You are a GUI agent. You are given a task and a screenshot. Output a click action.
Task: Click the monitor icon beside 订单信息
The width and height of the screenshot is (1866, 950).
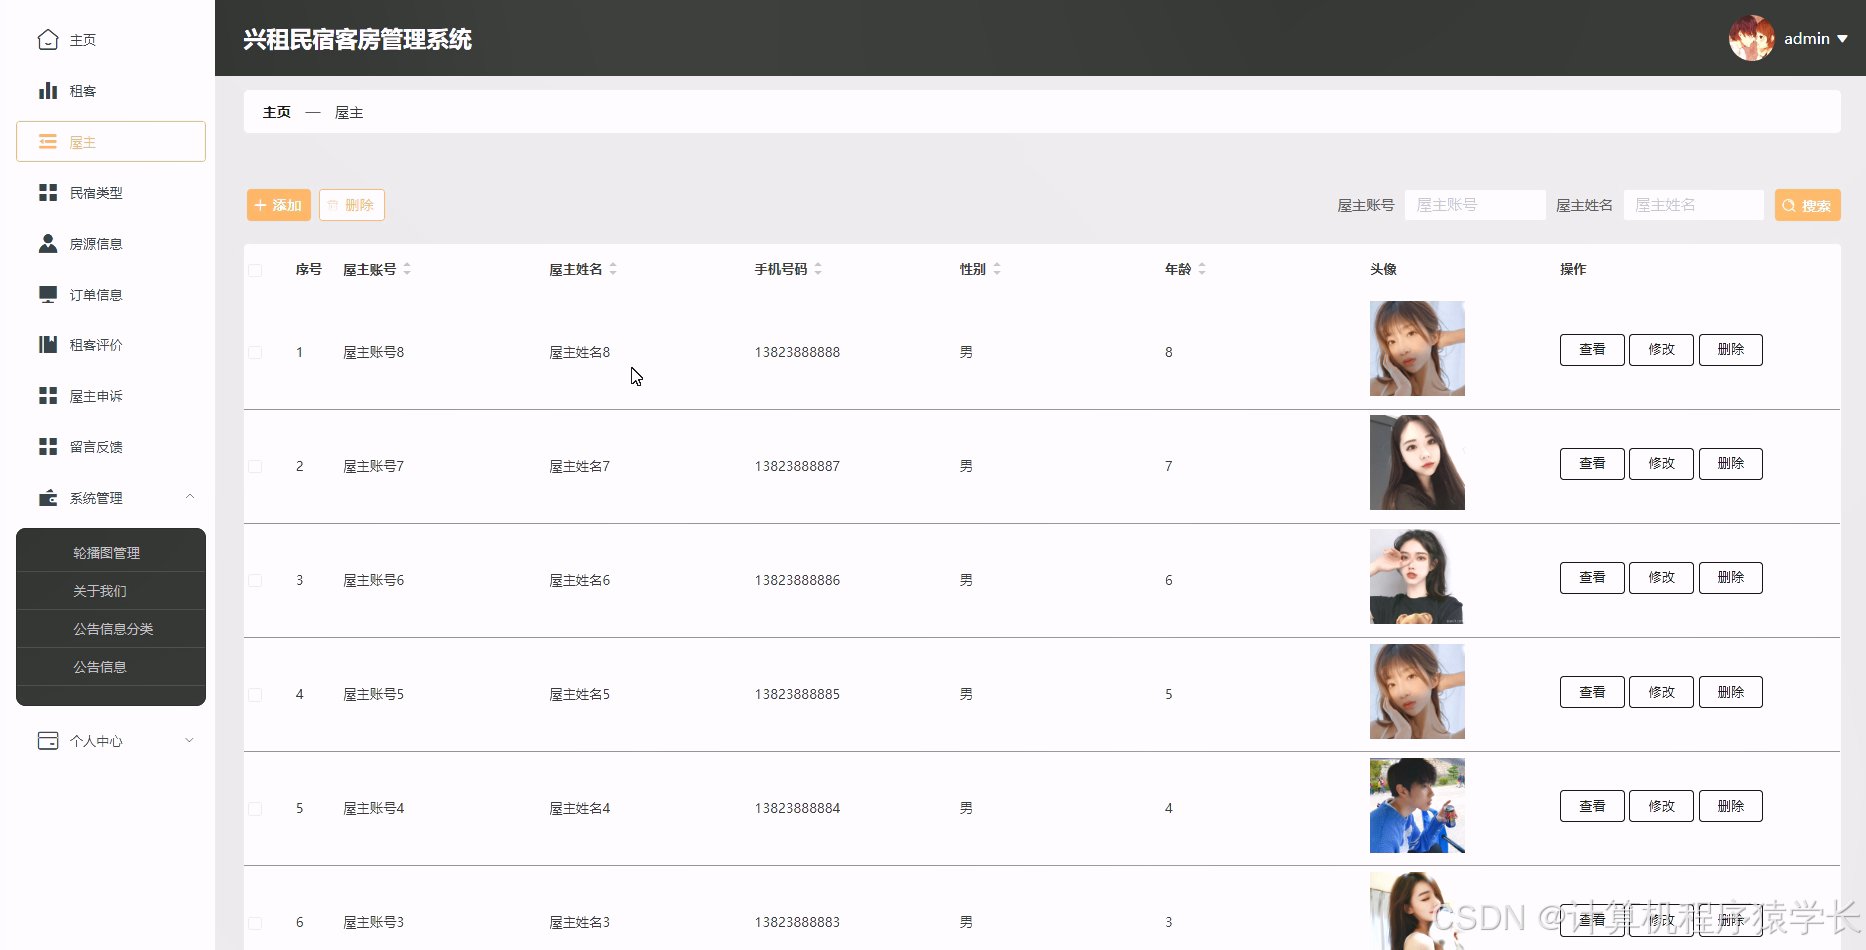[48, 294]
